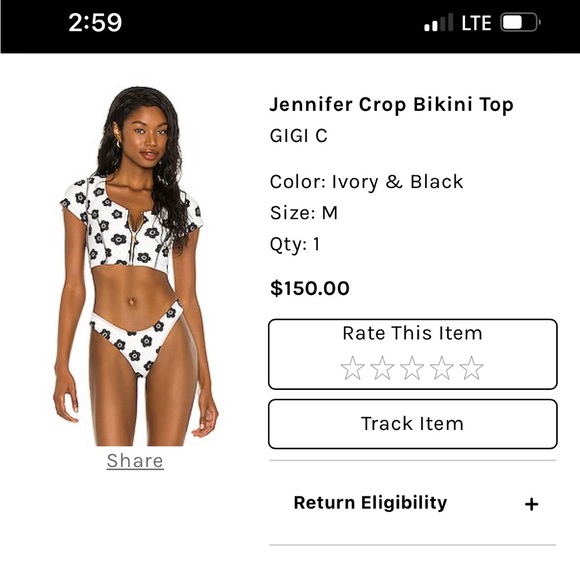Viewport: 580px width, 580px height.
Task: Open the bikini product photo
Action: (135, 266)
